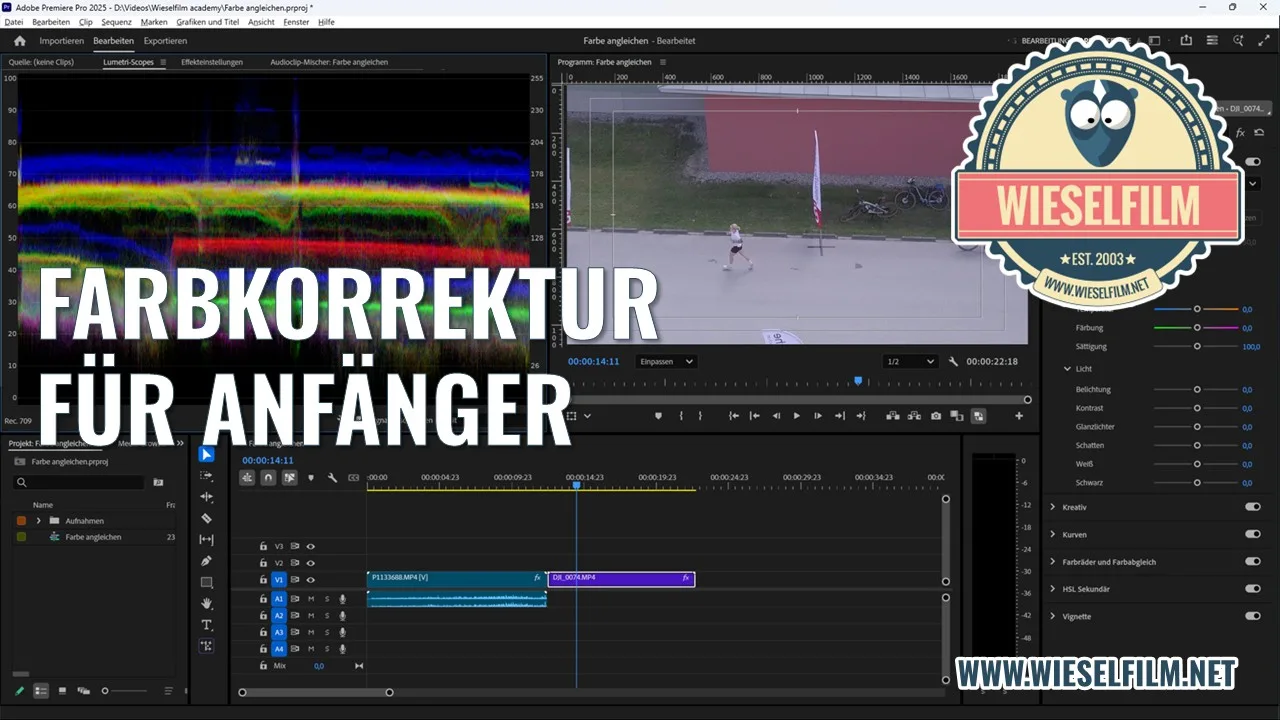Open program monitor settings wrench
1280x720 pixels.
[x=954, y=361]
